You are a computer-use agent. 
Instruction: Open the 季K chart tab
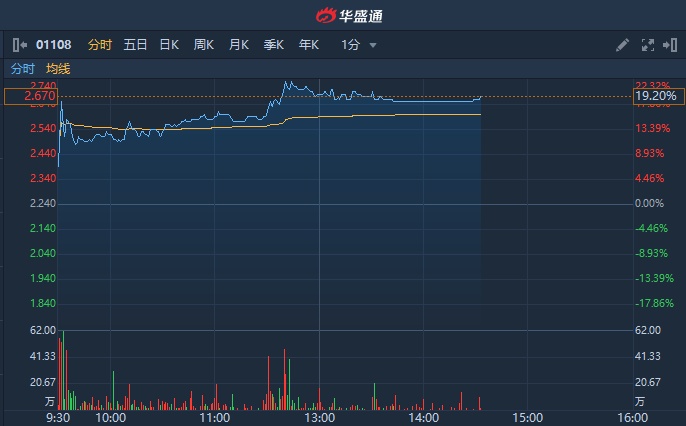273,45
